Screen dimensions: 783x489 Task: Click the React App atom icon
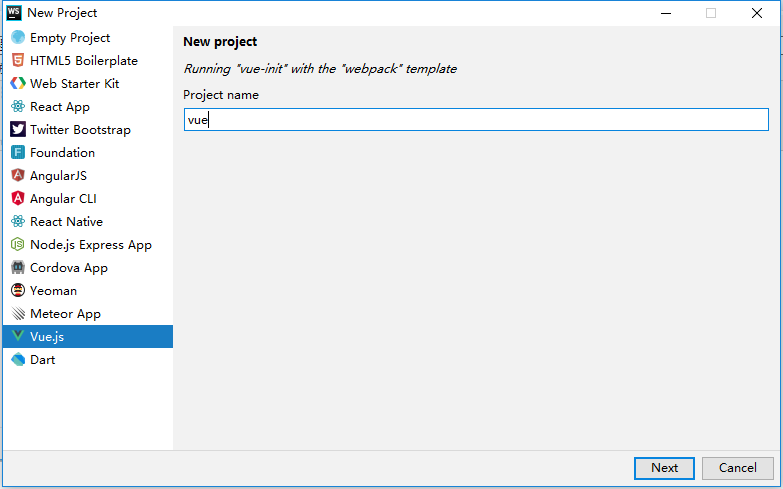click(x=18, y=107)
